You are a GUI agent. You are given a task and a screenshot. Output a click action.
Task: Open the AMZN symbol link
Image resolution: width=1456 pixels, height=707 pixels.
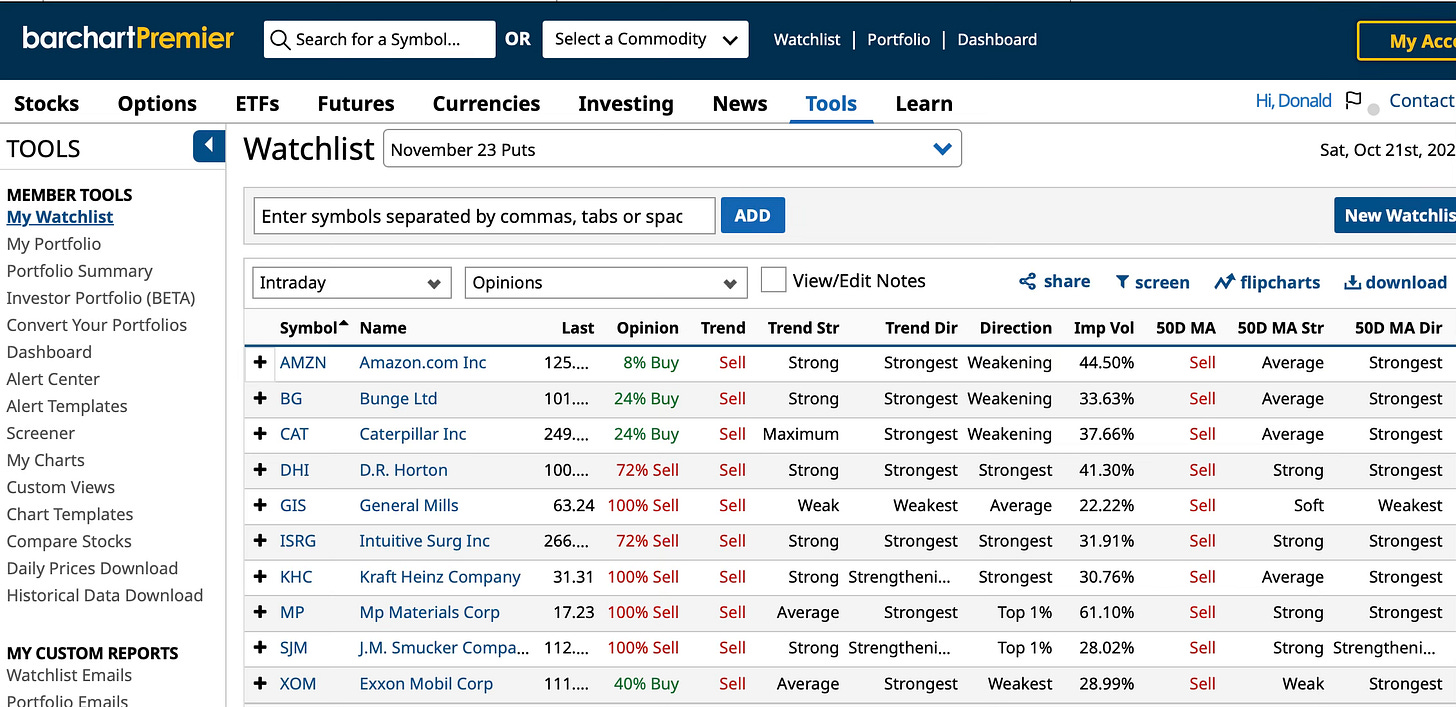point(303,363)
